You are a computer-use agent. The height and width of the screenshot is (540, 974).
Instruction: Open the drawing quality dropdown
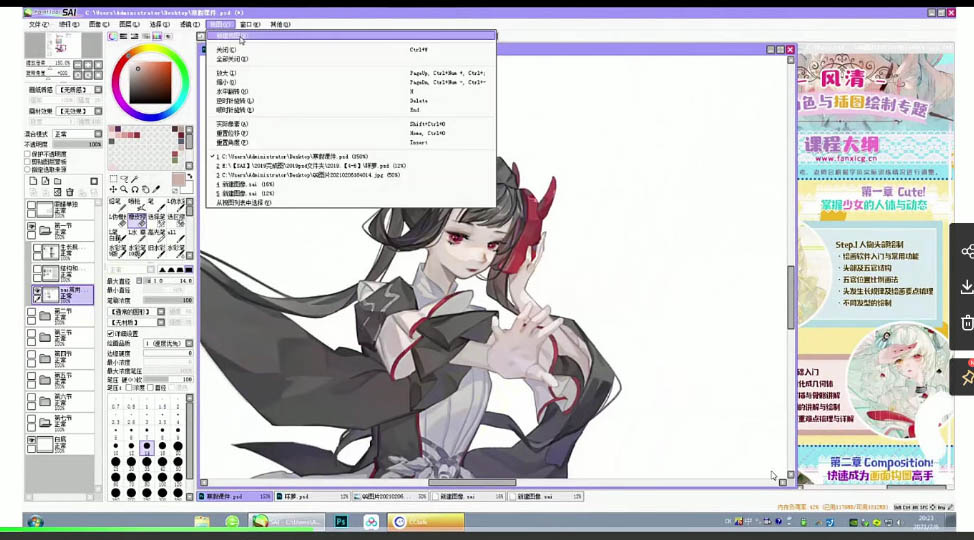pyautogui.click(x=189, y=344)
